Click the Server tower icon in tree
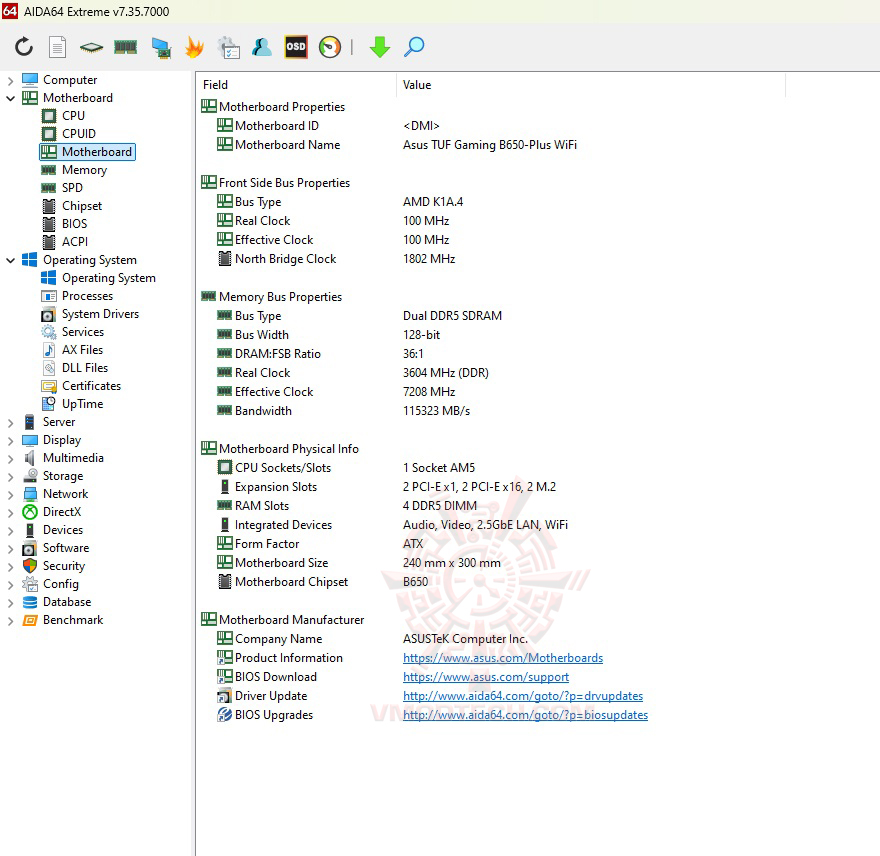Viewport: 880px width, 856px height. coord(30,422)
